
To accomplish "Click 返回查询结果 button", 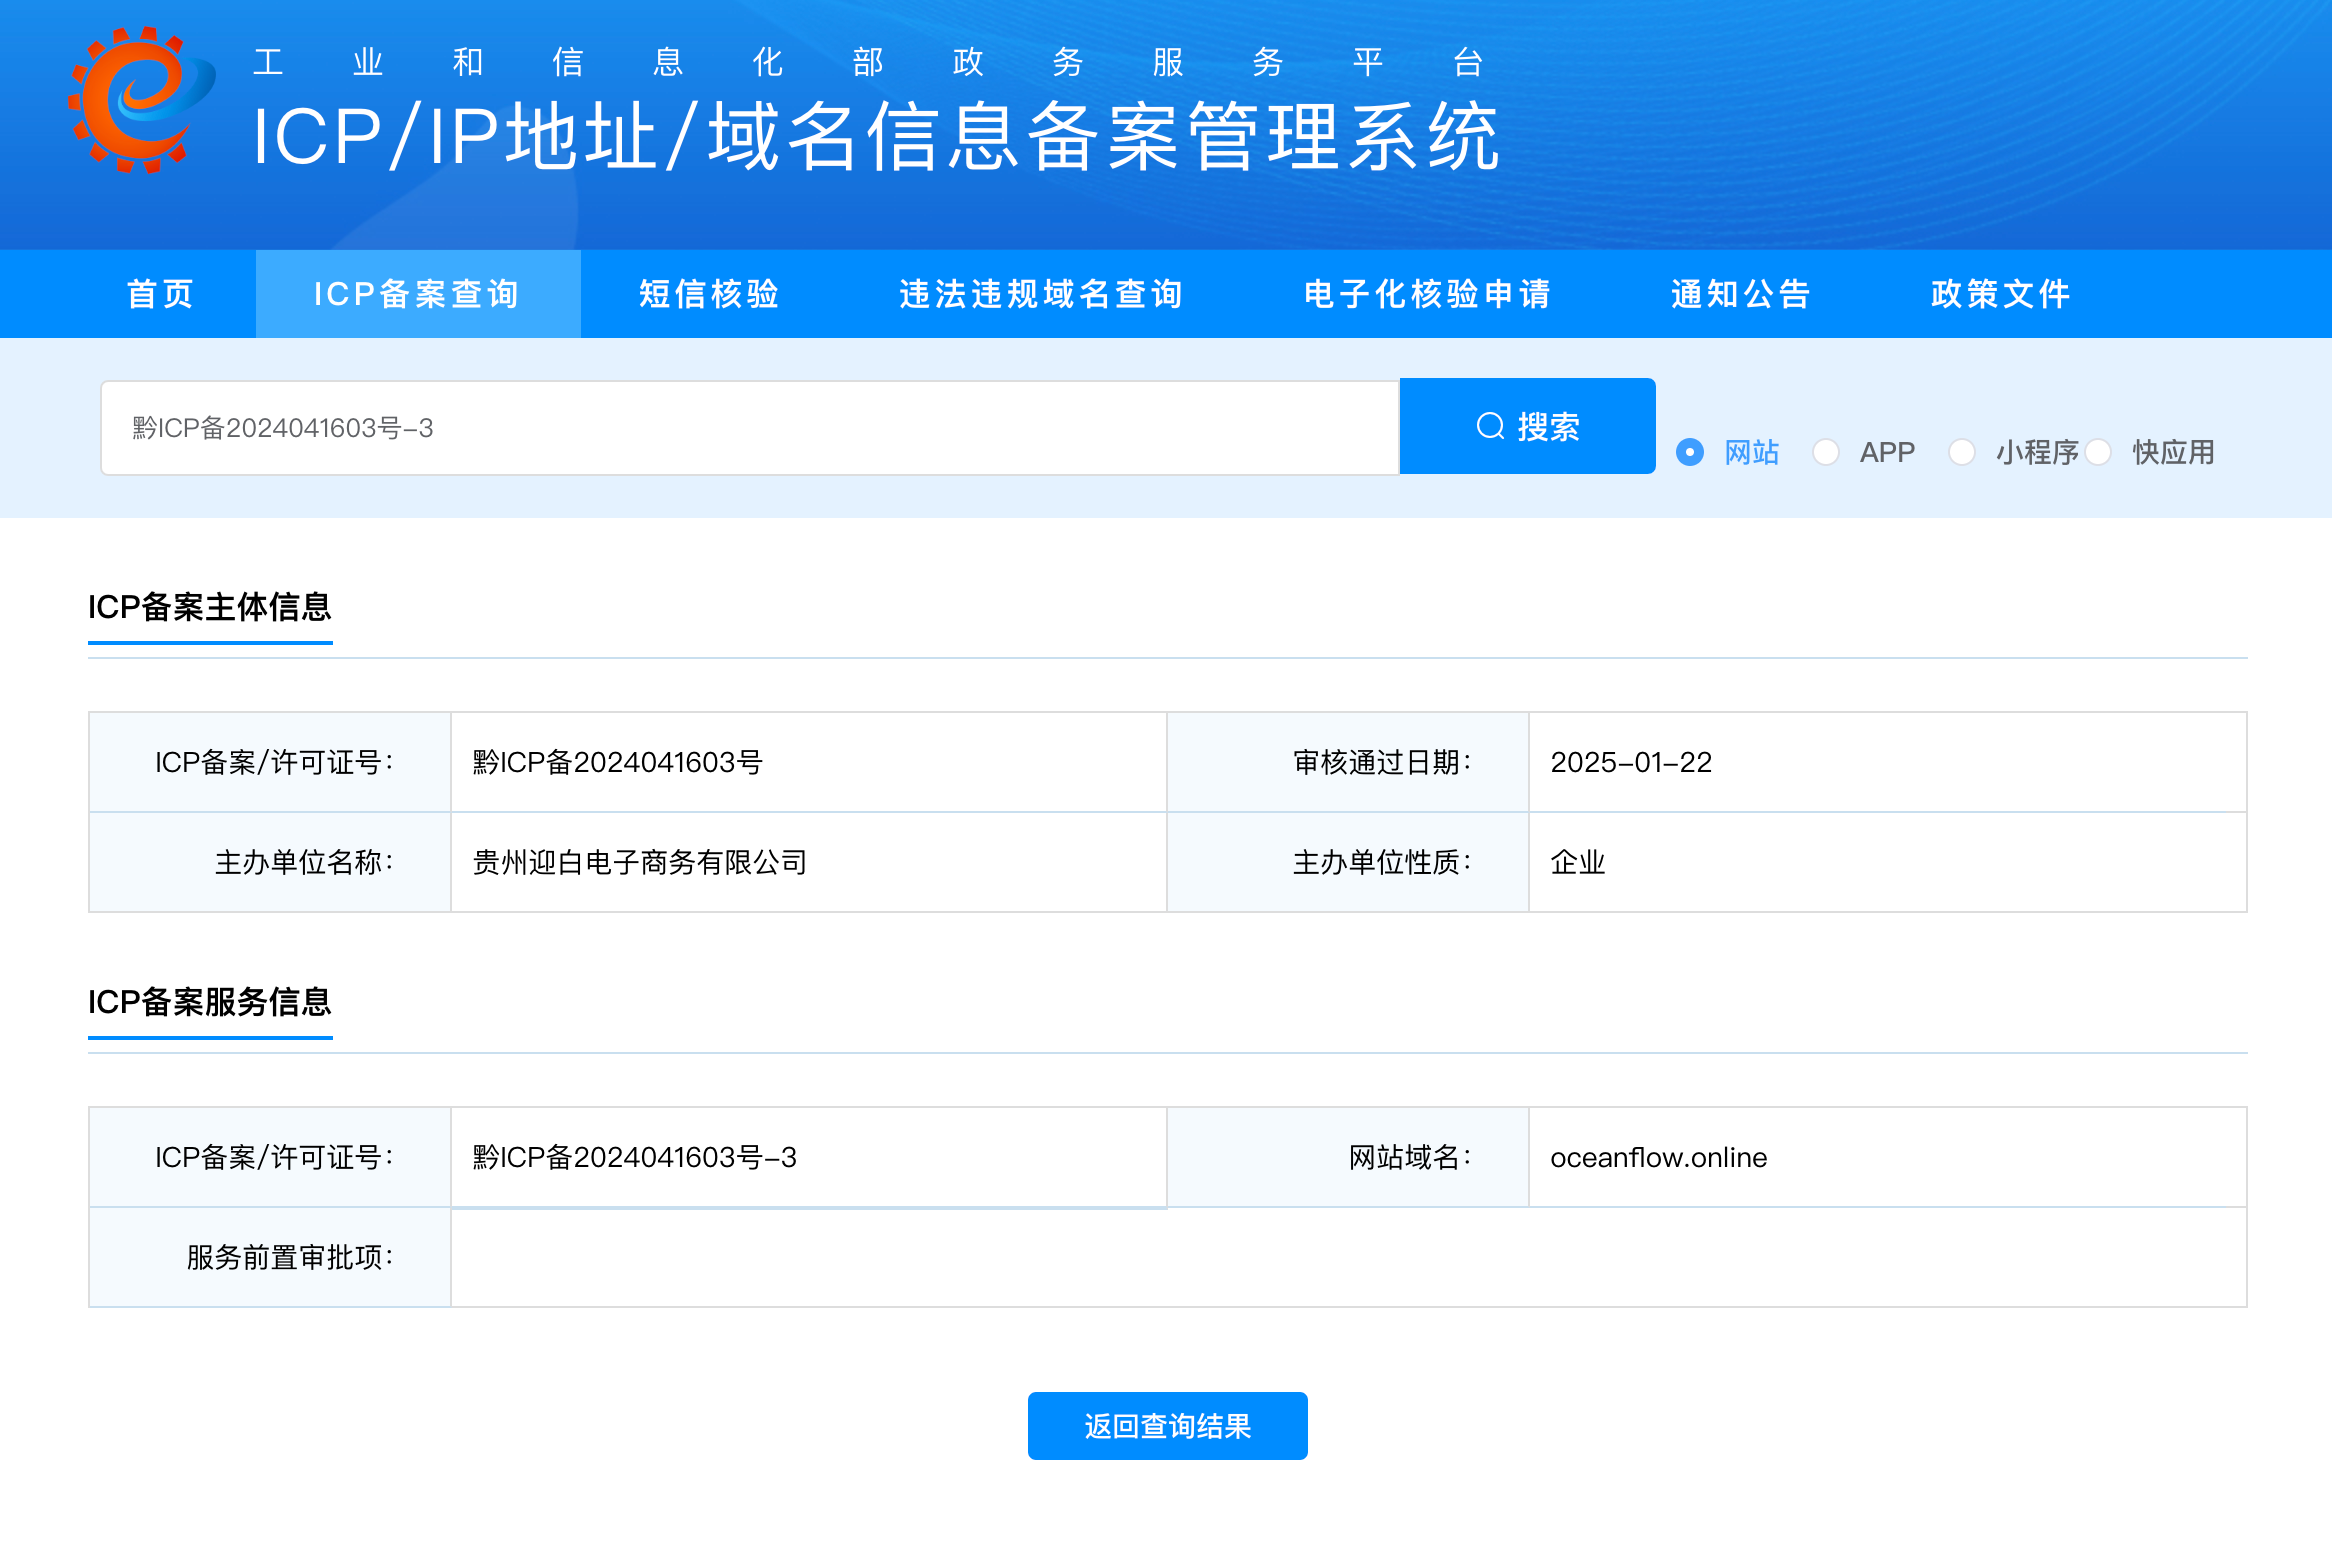I will (x=1167, y=1426).
